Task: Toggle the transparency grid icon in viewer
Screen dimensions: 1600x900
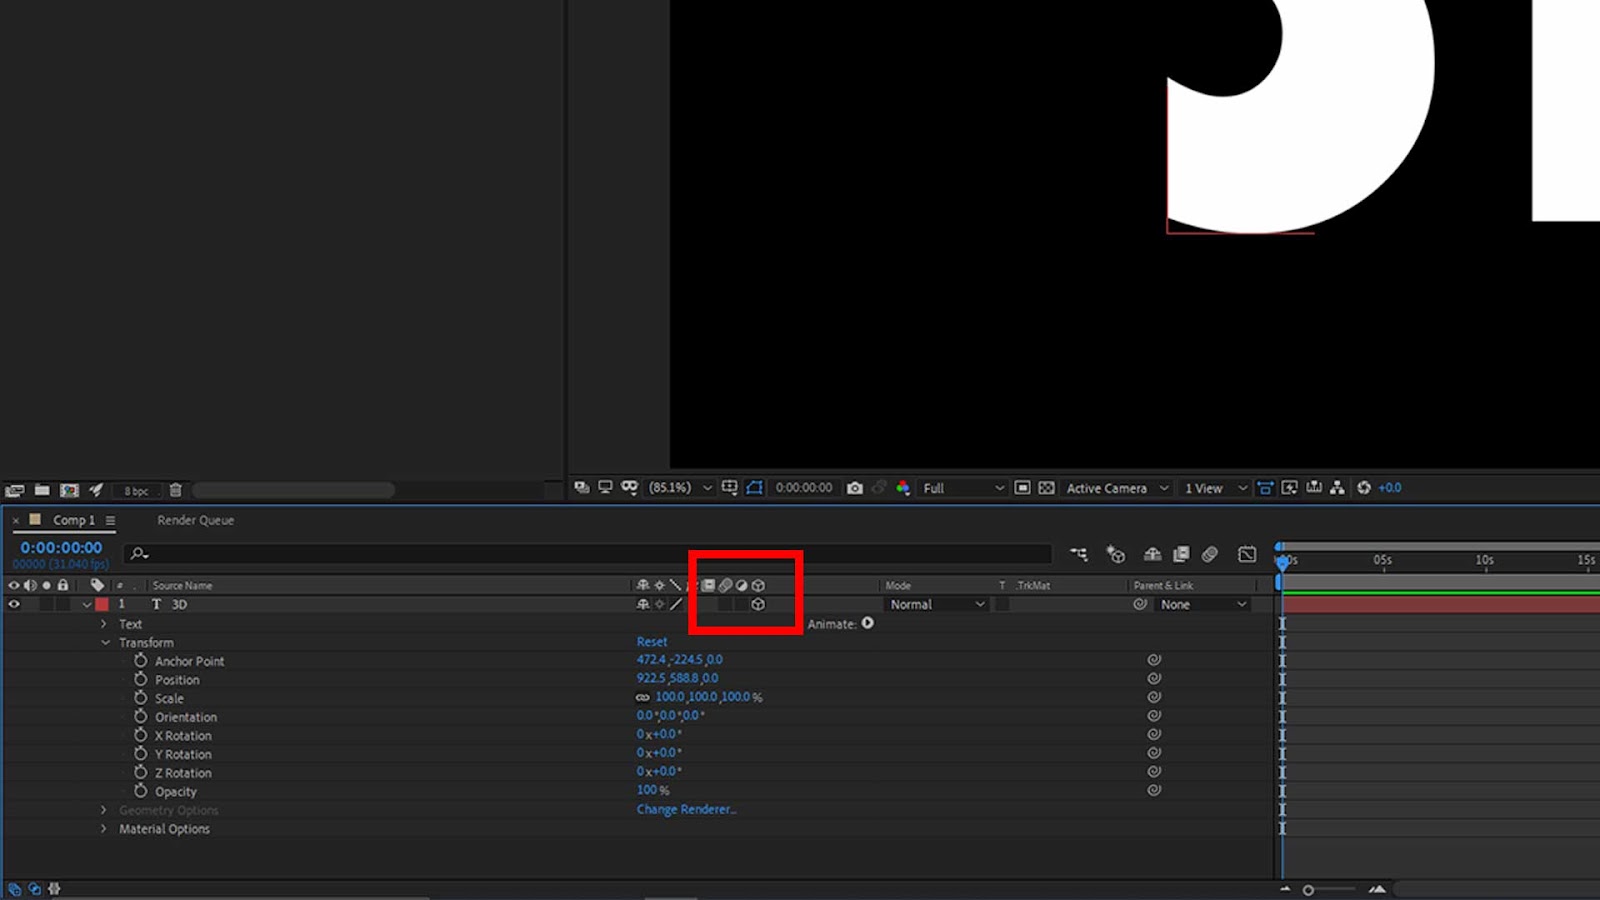Action: pos(1046,488)
